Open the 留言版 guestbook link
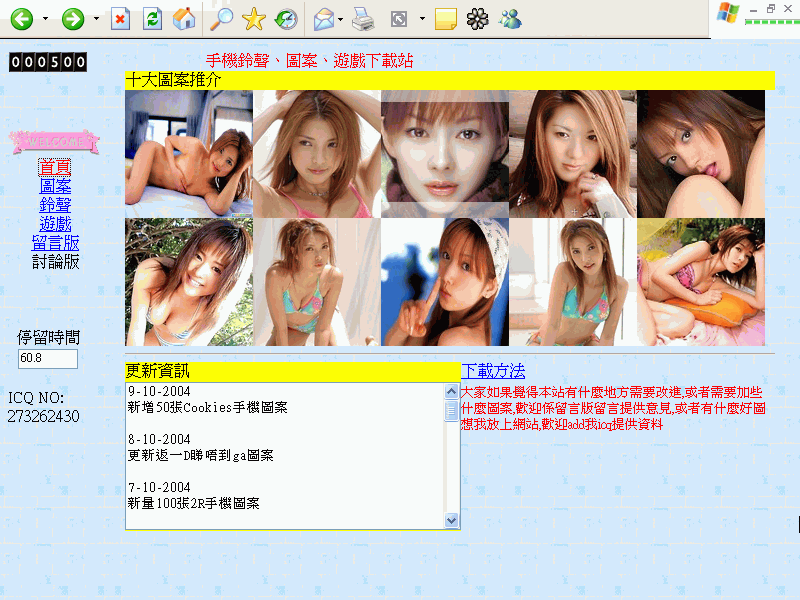This screenshot has height=600, width=800. 55,243
